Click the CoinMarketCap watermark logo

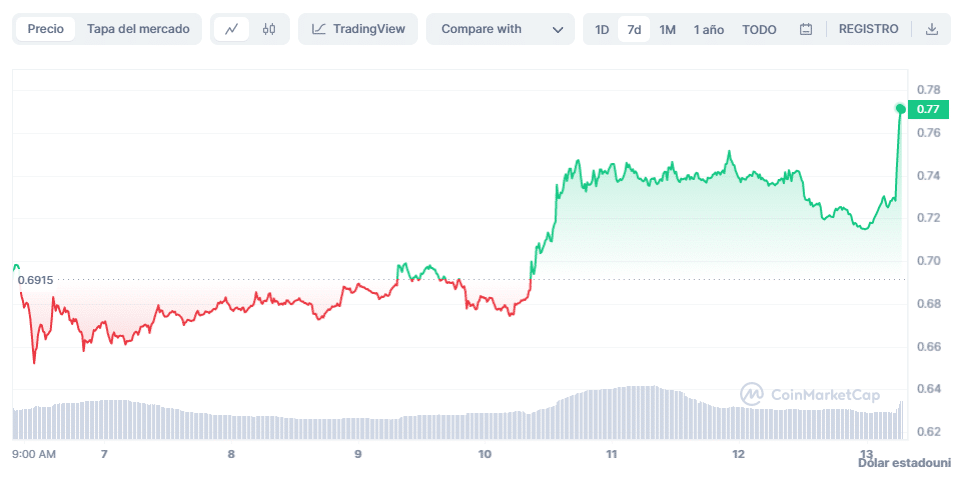point(810,394)
